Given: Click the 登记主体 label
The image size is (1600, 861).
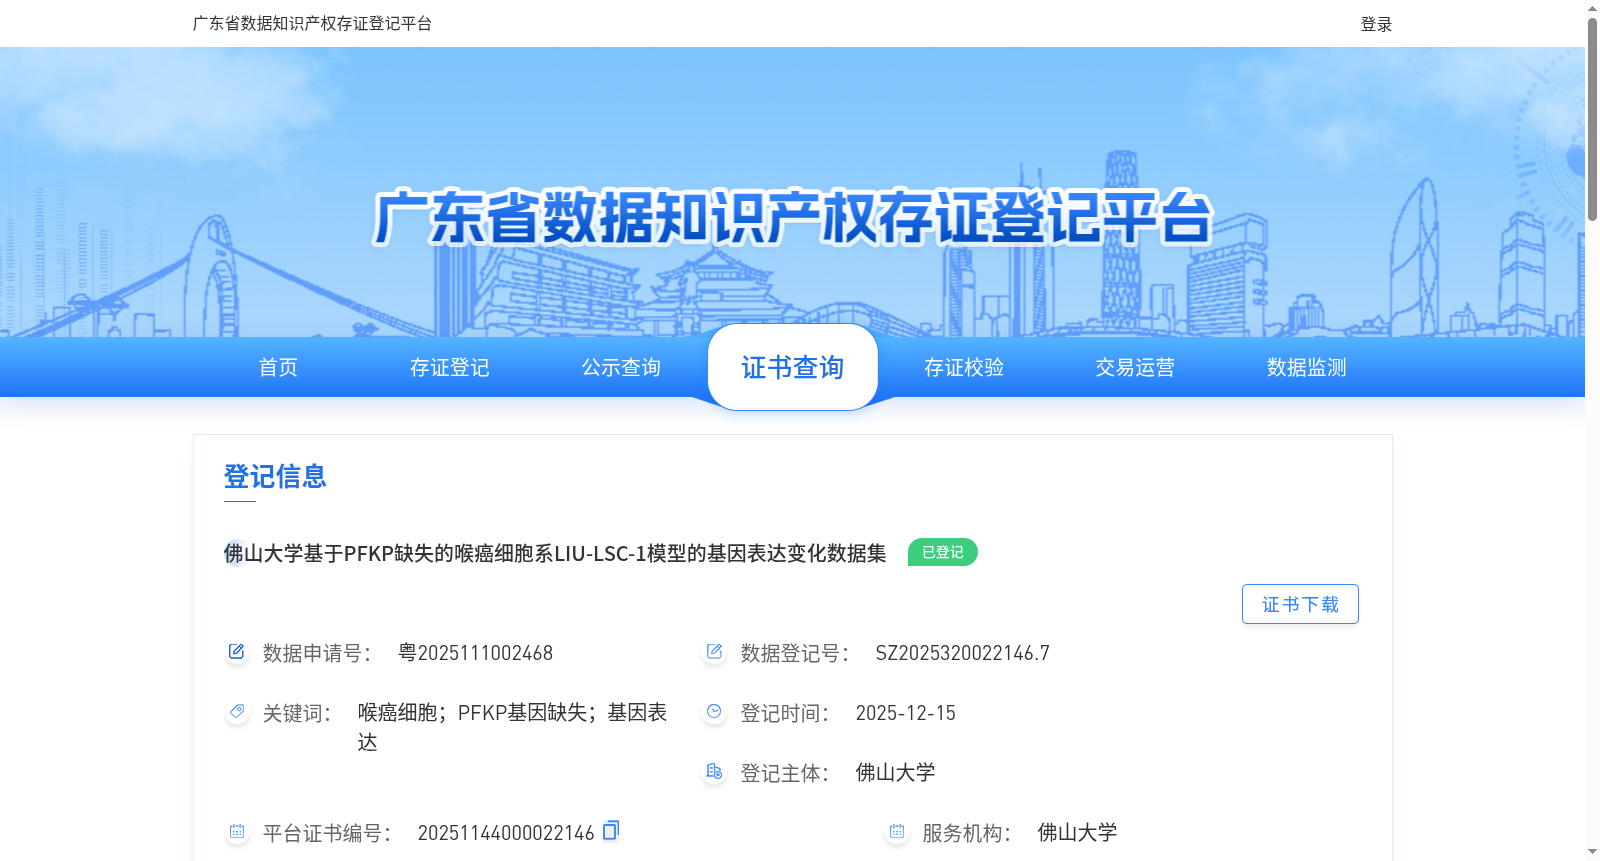Looking at the screenshot, I should [785, 773].
